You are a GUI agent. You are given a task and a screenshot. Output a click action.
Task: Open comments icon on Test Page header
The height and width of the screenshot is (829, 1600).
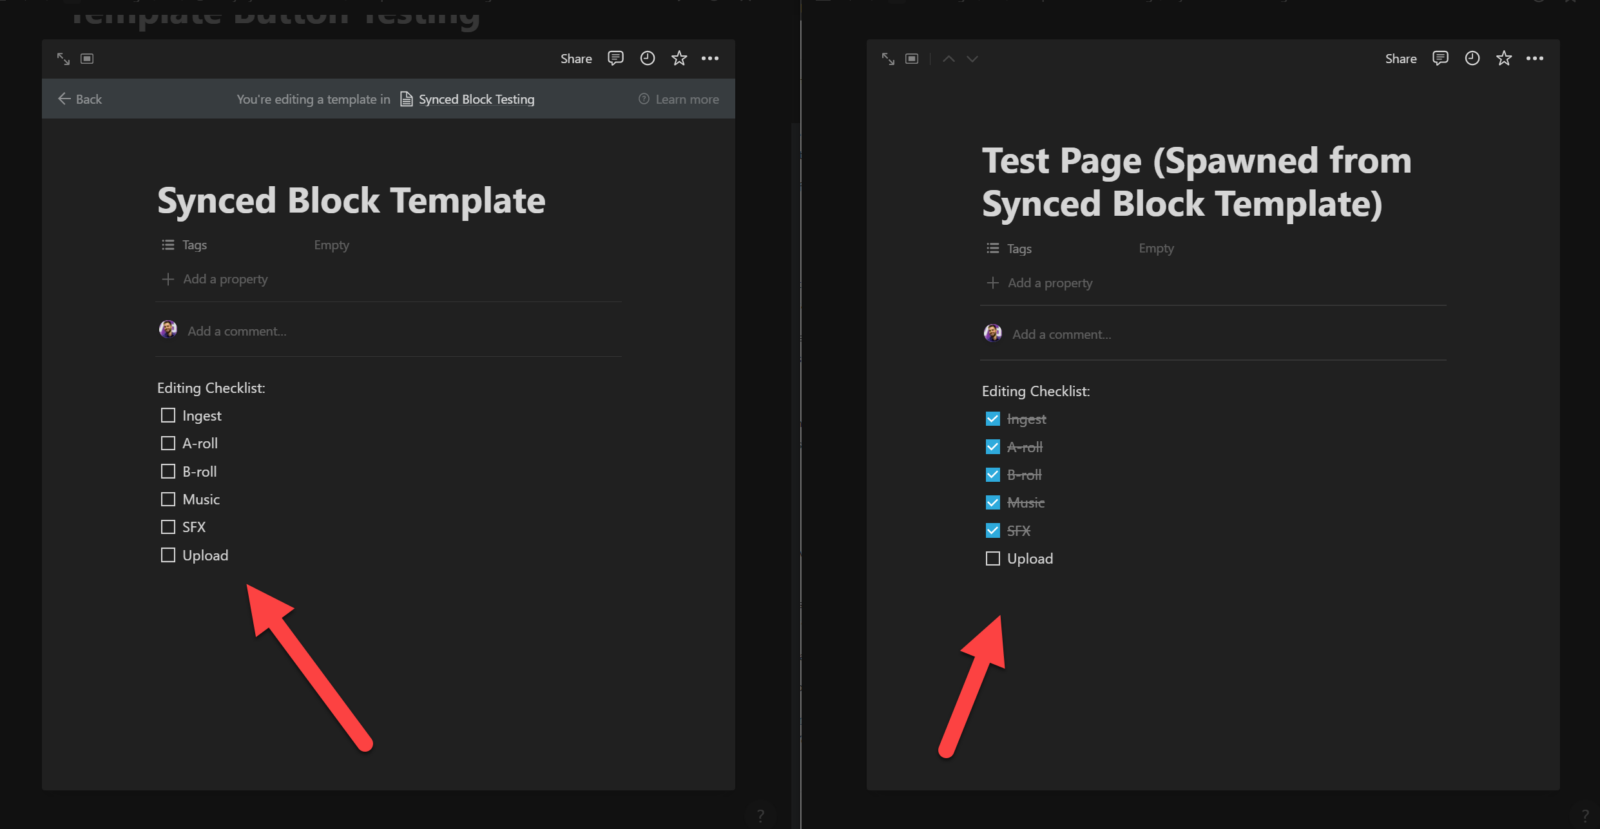pos(1440,58)
